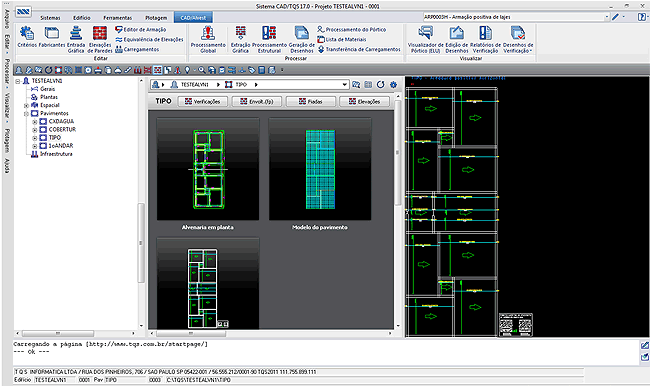Open the Editor de Armação
The height and width of the screenshot is (386, 650).
pos(141,29)
